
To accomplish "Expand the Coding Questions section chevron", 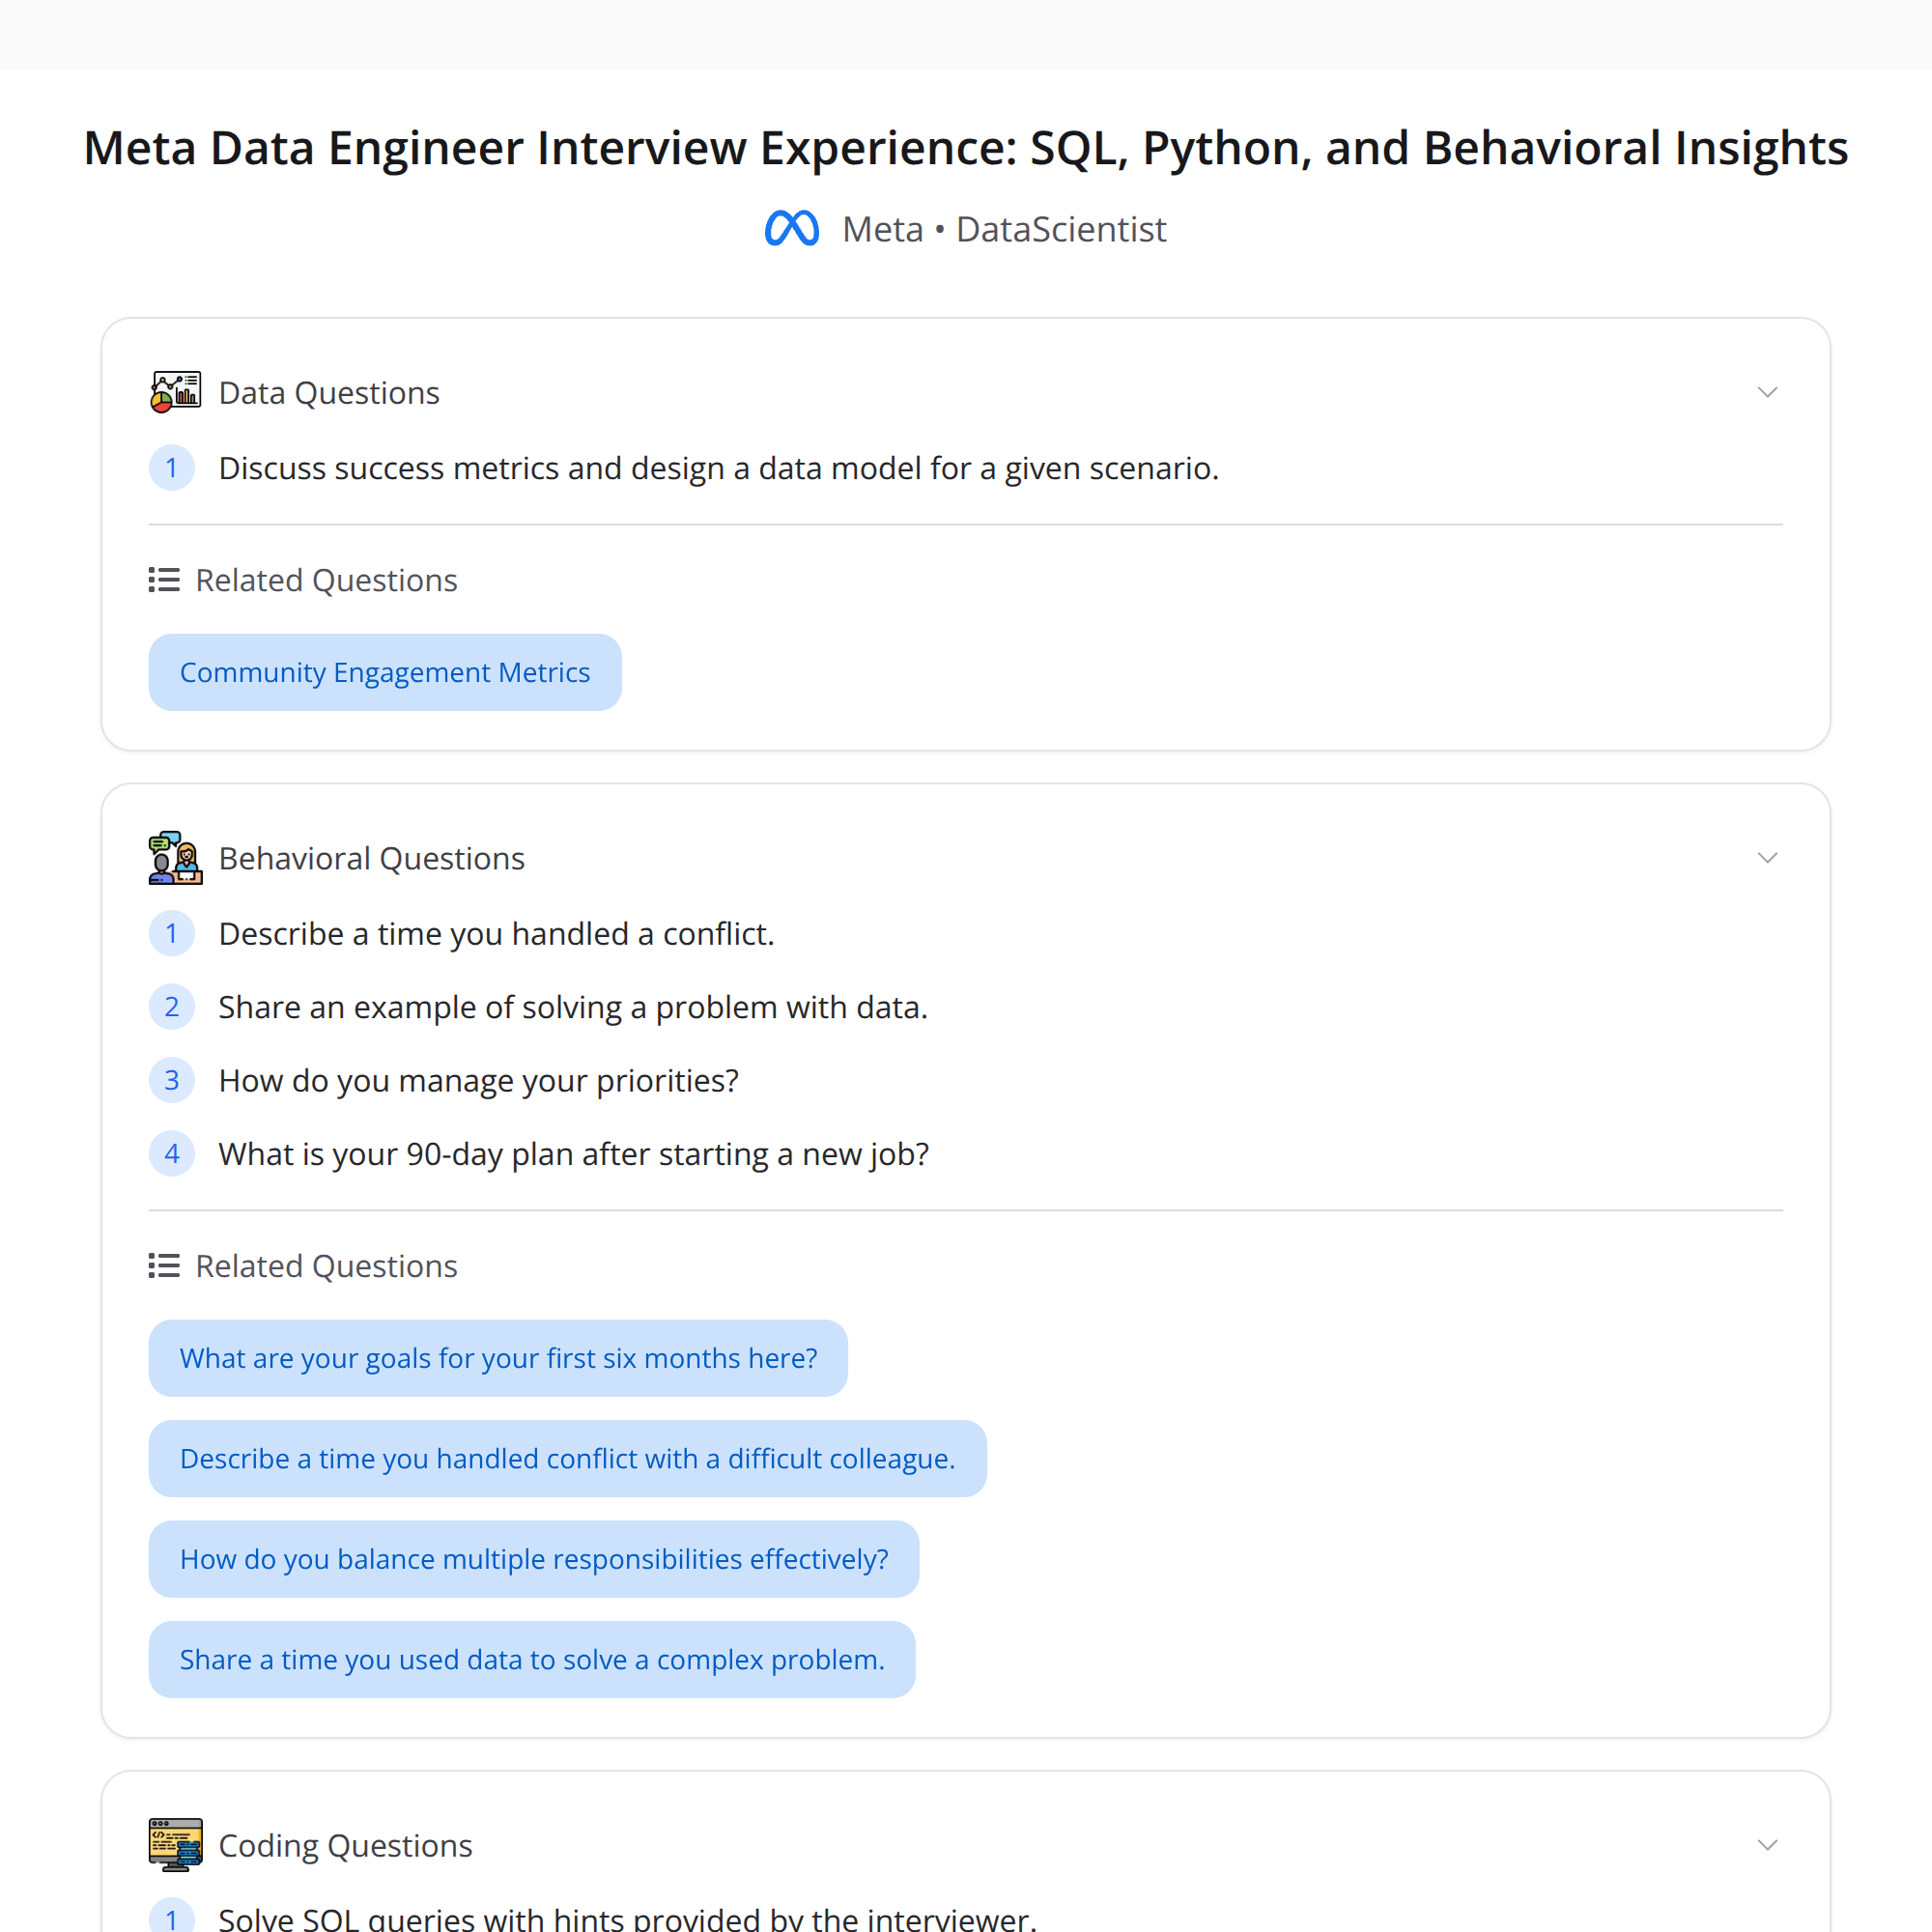I will pyautogui.click(x=1767, y=1845).
